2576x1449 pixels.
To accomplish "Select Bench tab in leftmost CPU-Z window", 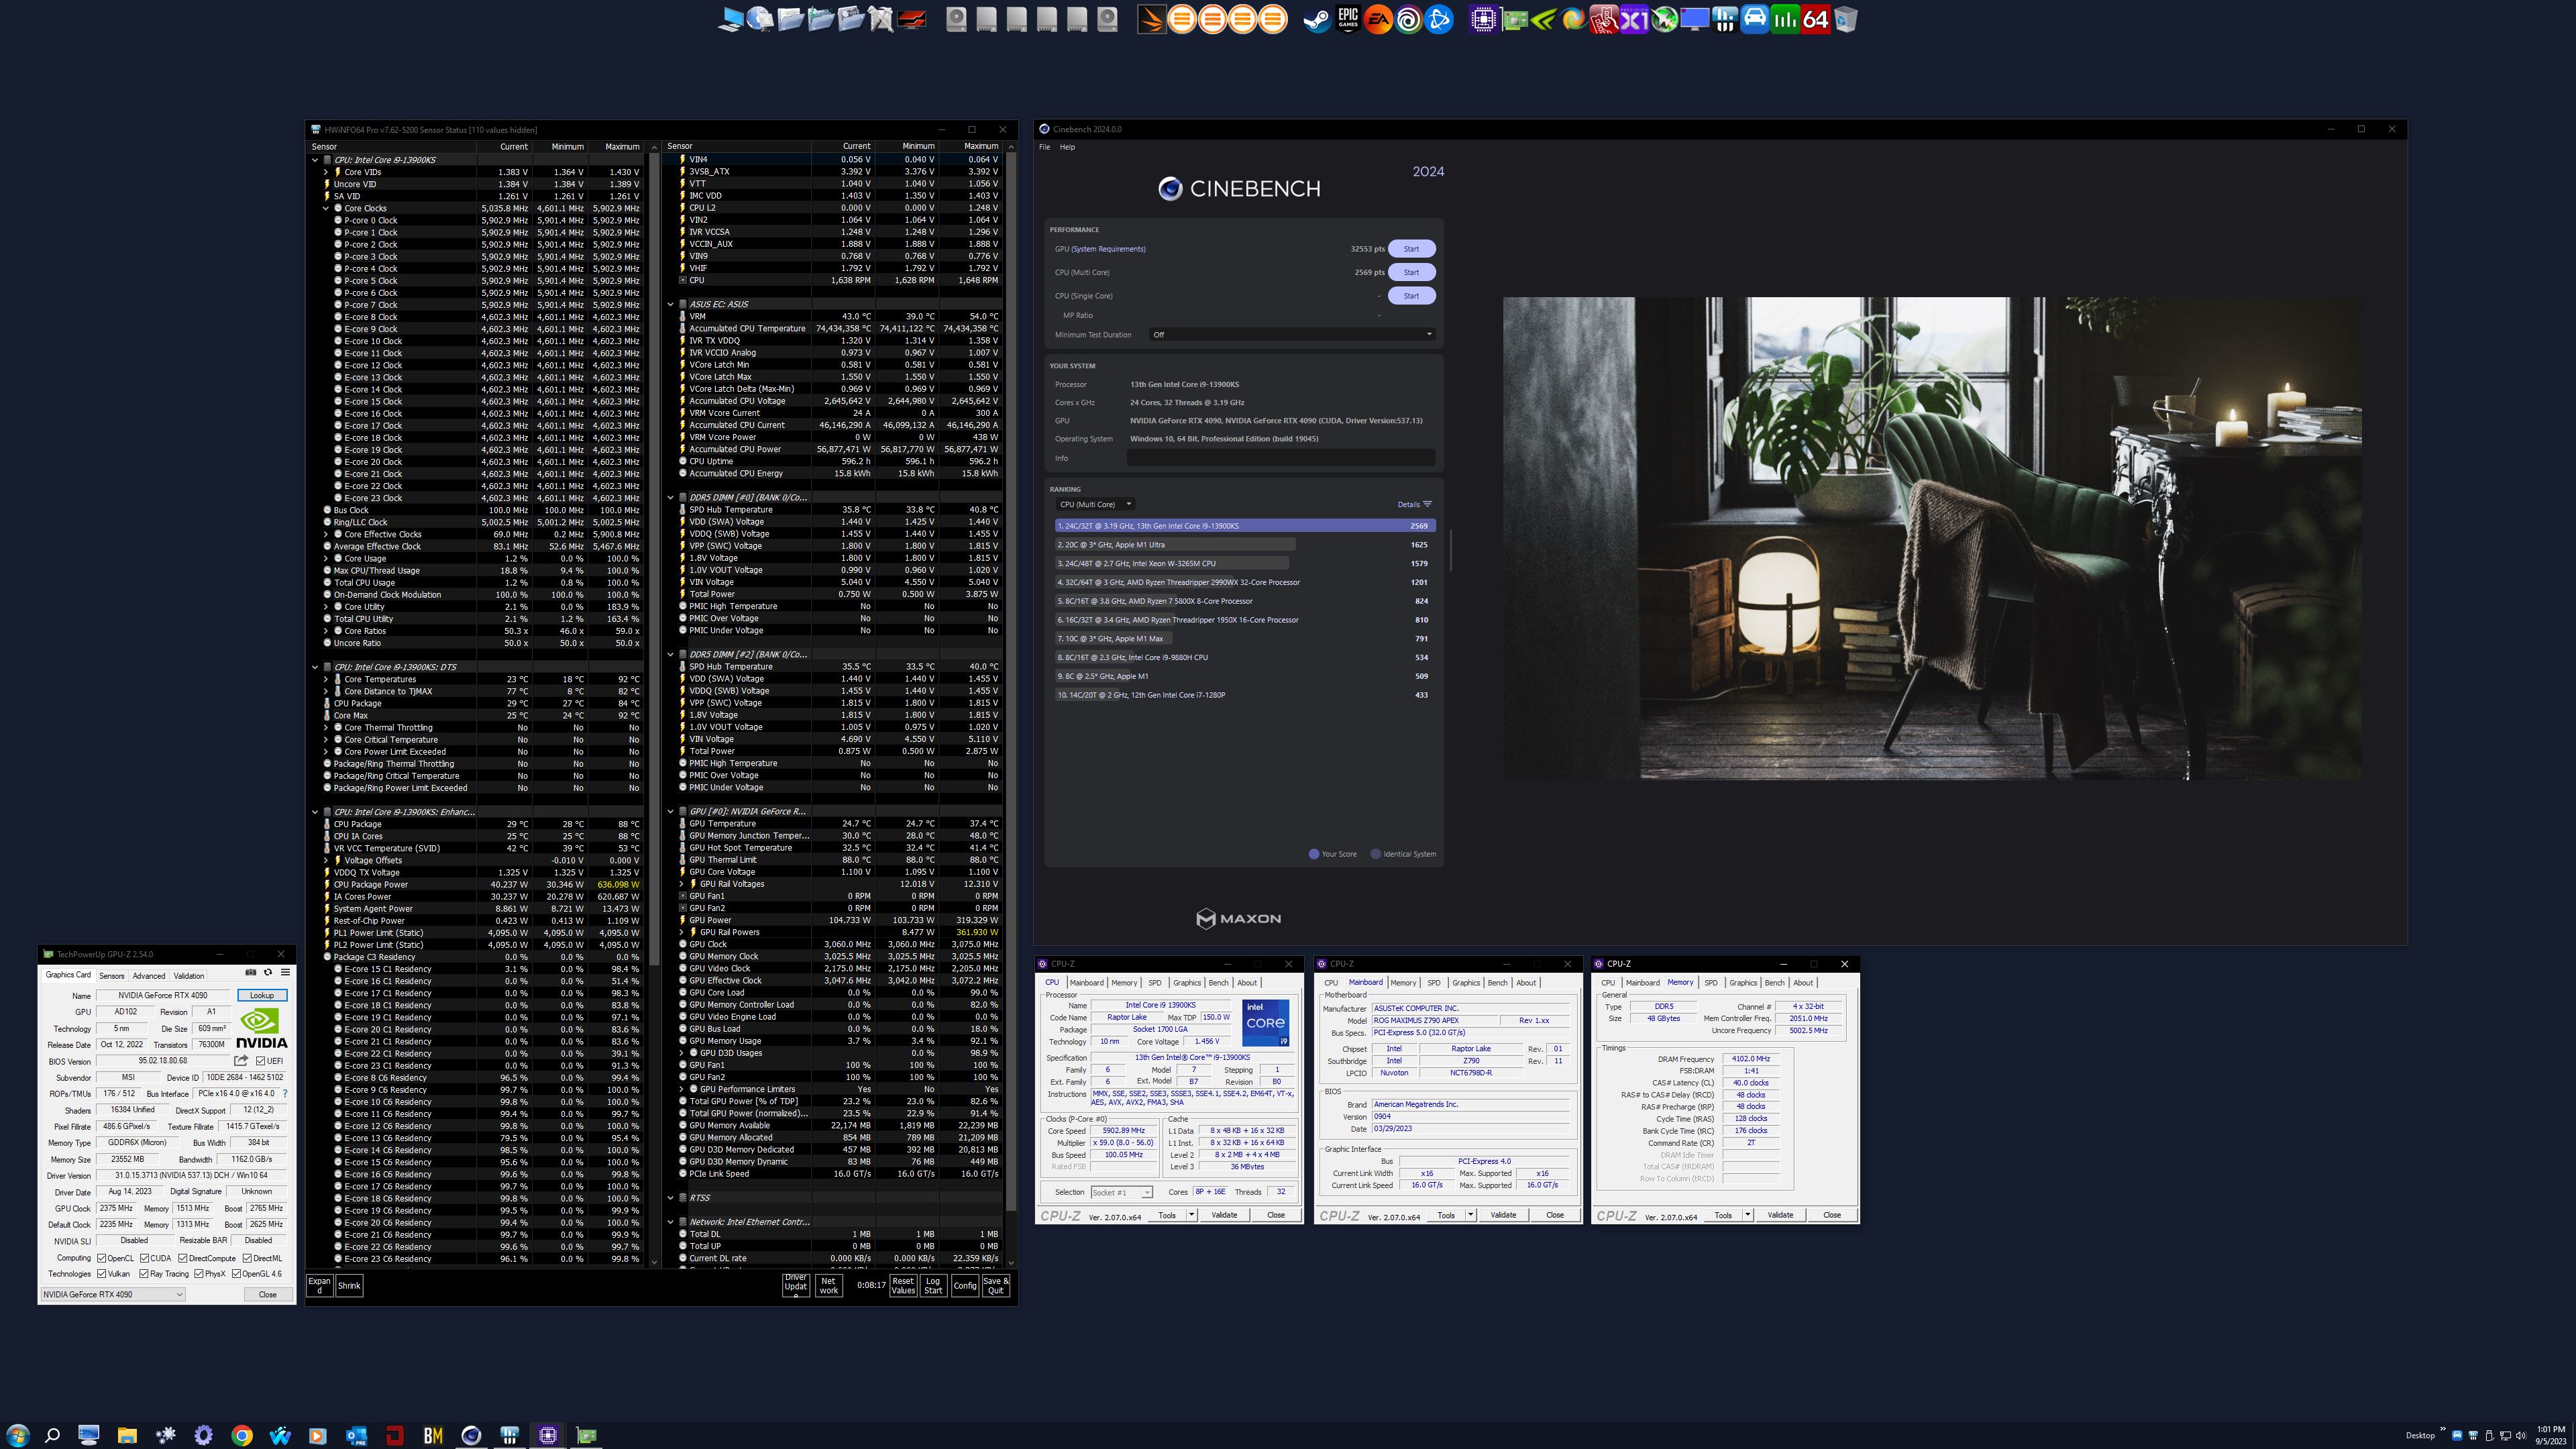I will (1218, 983).
